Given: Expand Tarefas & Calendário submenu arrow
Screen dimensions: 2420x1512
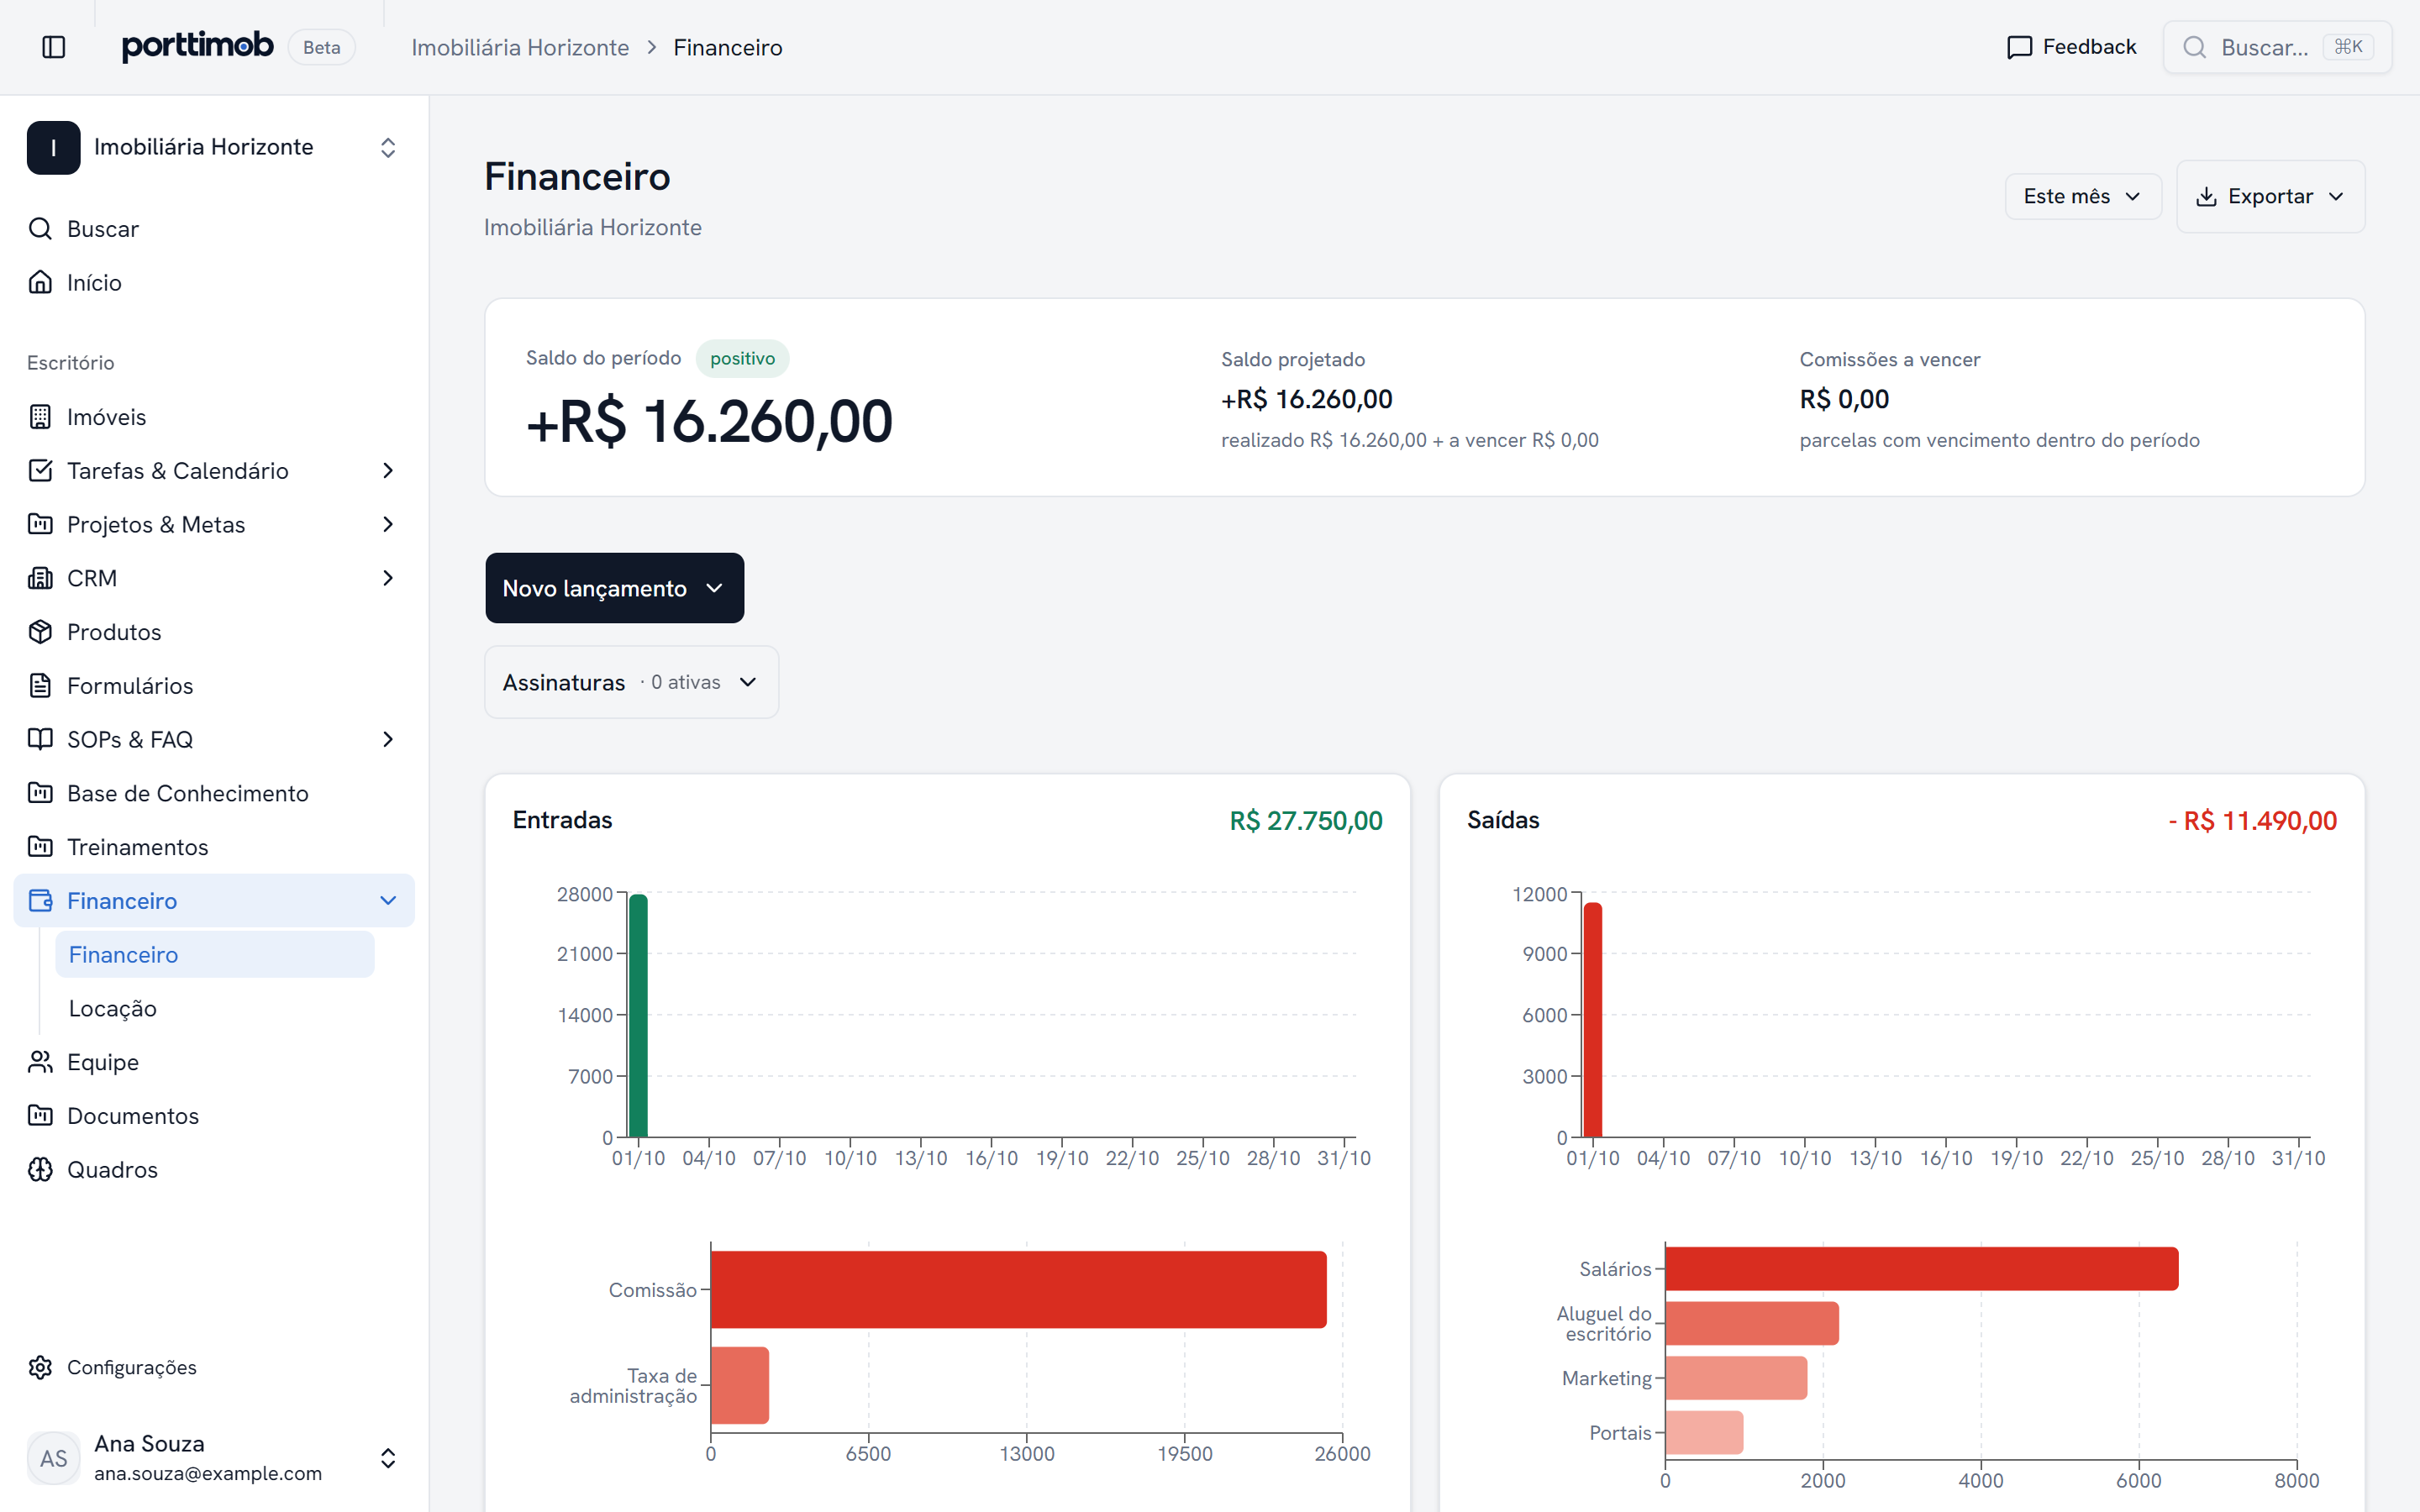Looking at the screenshot, I should (388, 470).
